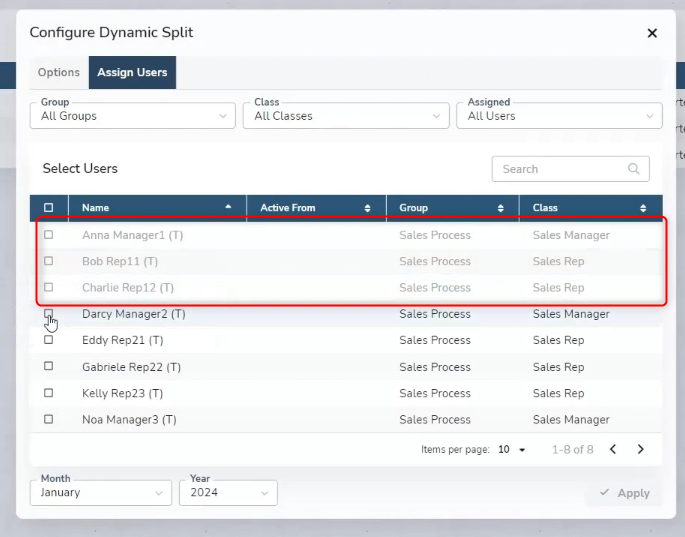Check the box for Anna Manager1 (T)
685x537 pixels.
click(x=48, y=235)
